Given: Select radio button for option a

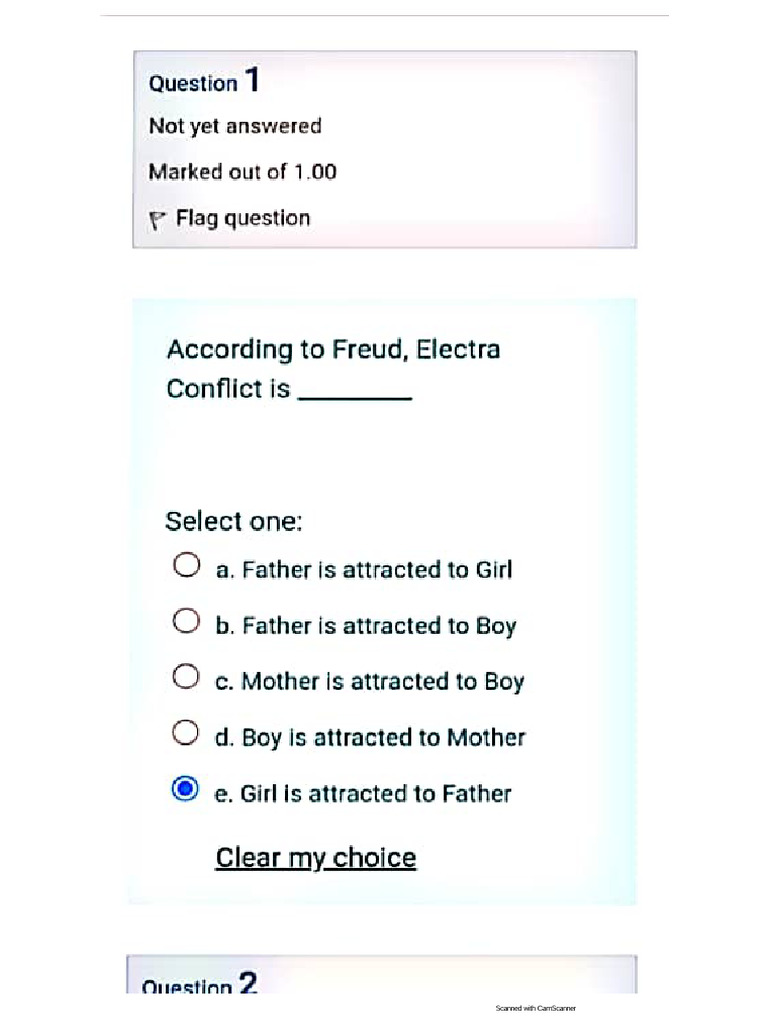Looking at the screenshot, I should coord(185,566).
